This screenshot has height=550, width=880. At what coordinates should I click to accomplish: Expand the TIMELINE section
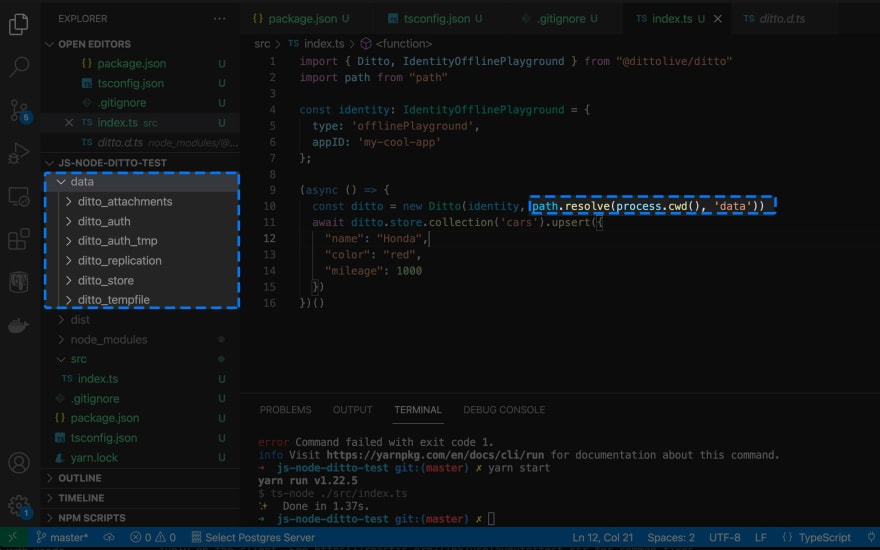140,498
